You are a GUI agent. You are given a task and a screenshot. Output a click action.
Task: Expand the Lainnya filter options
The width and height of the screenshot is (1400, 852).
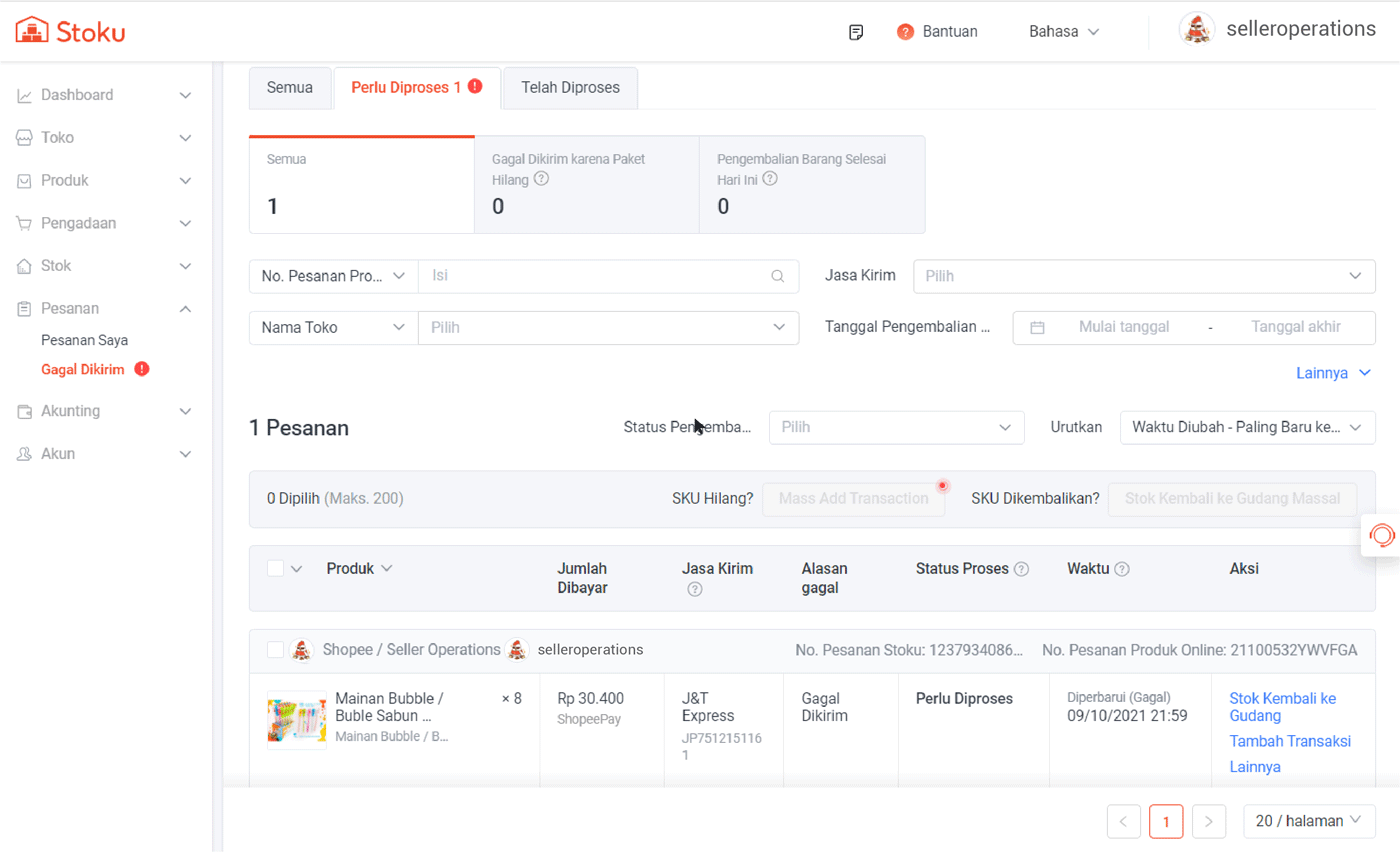1333,373
